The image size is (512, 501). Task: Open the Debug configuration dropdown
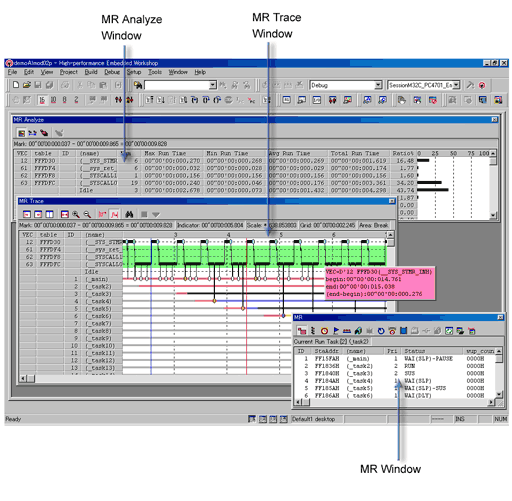(x=378, y=85)
